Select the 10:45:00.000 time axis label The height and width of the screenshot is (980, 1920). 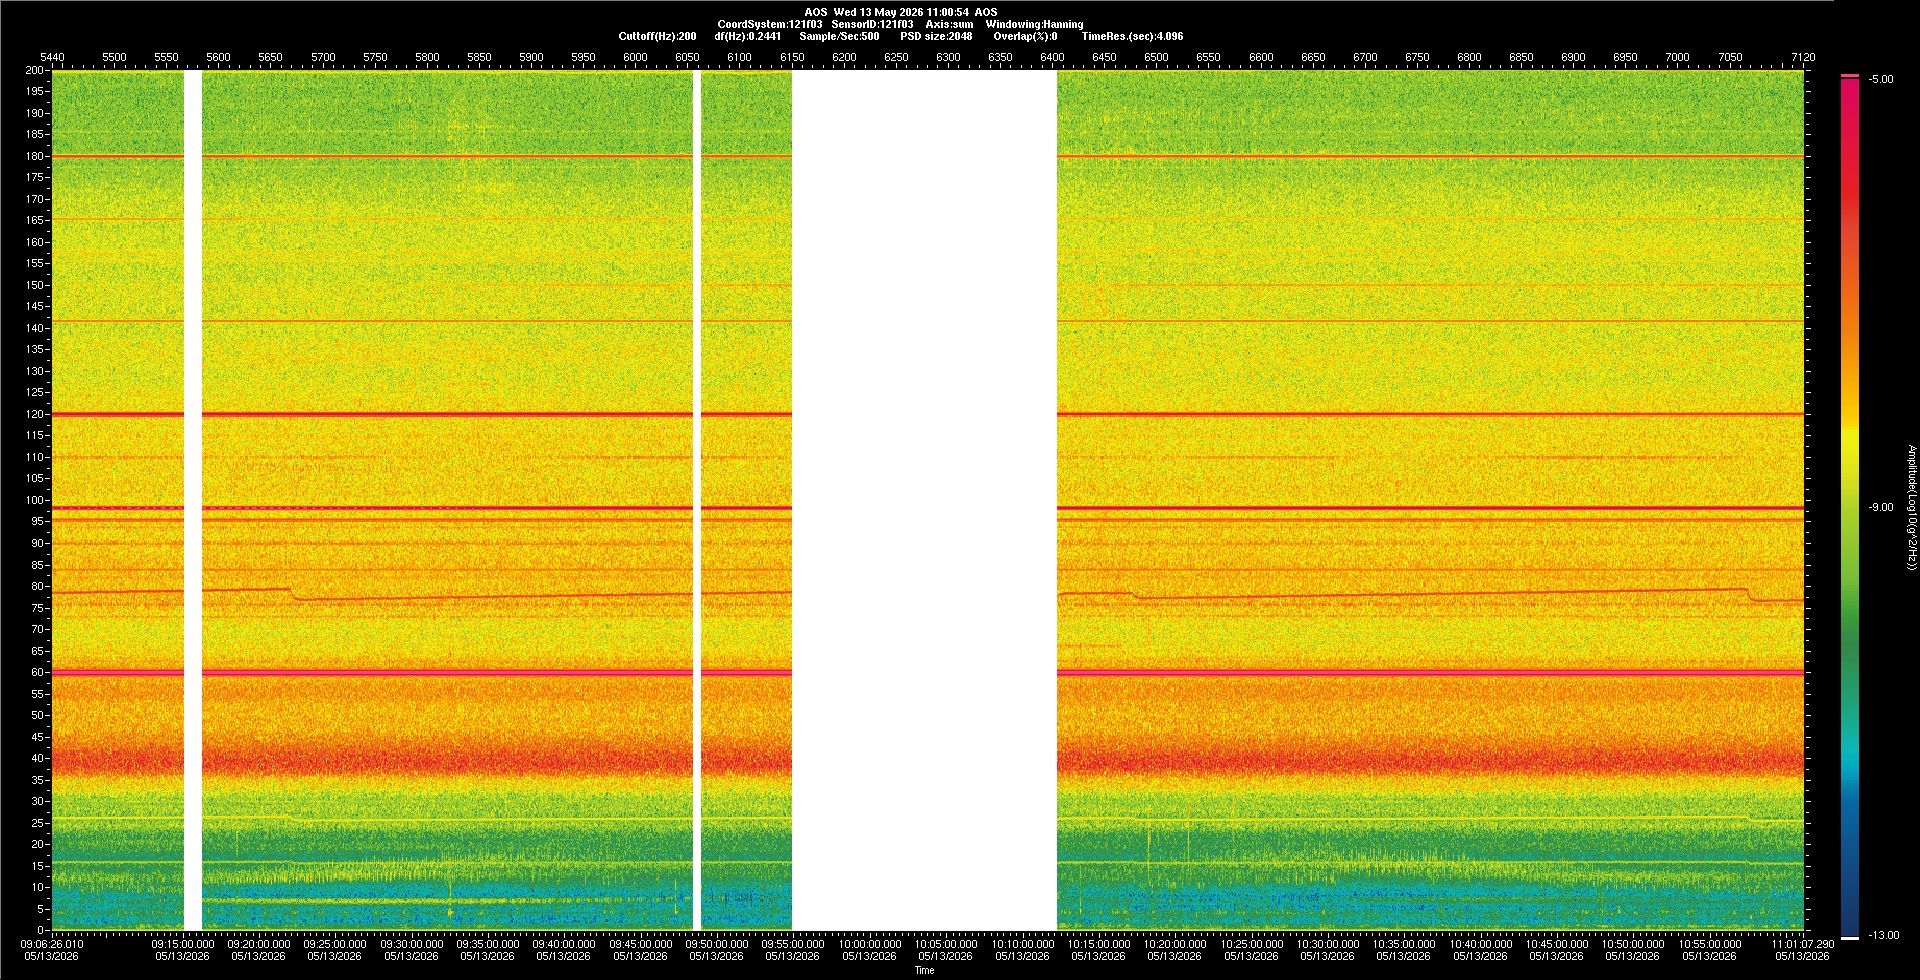[x=1557, y=943]
